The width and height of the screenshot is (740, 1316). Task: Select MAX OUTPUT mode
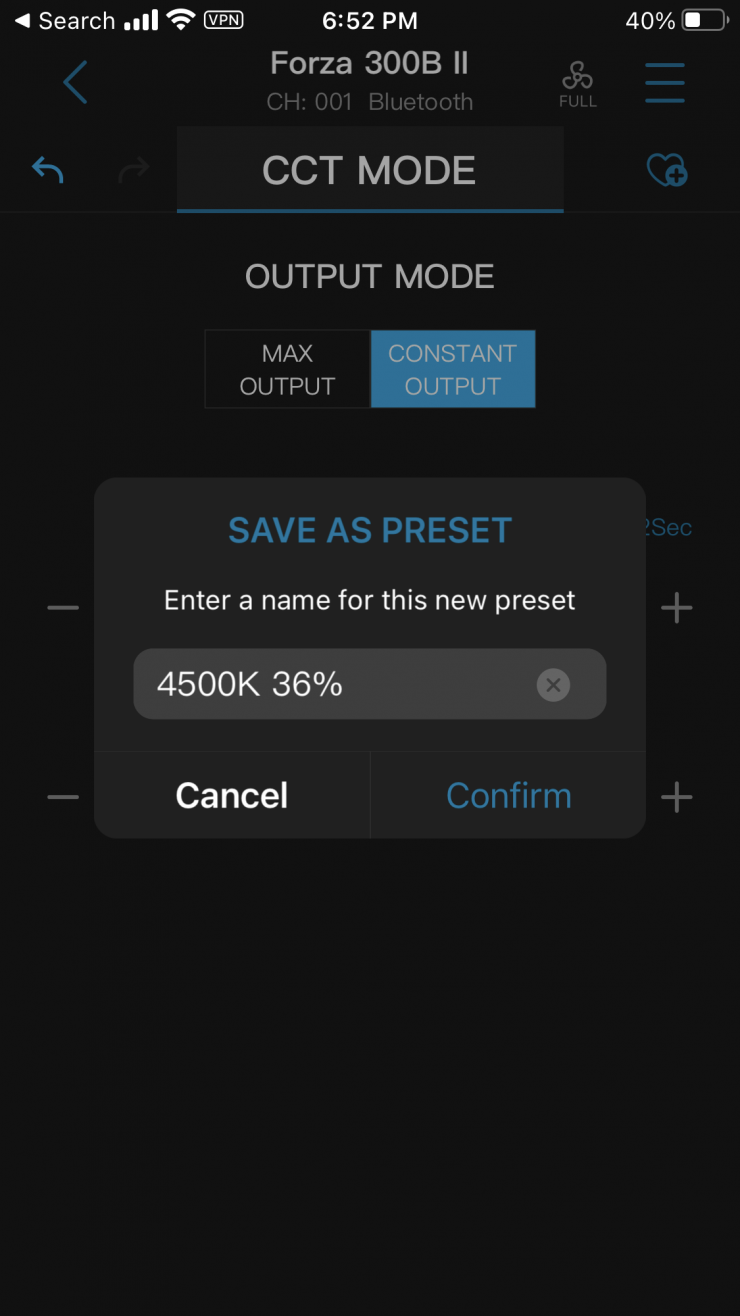(287, 369)
